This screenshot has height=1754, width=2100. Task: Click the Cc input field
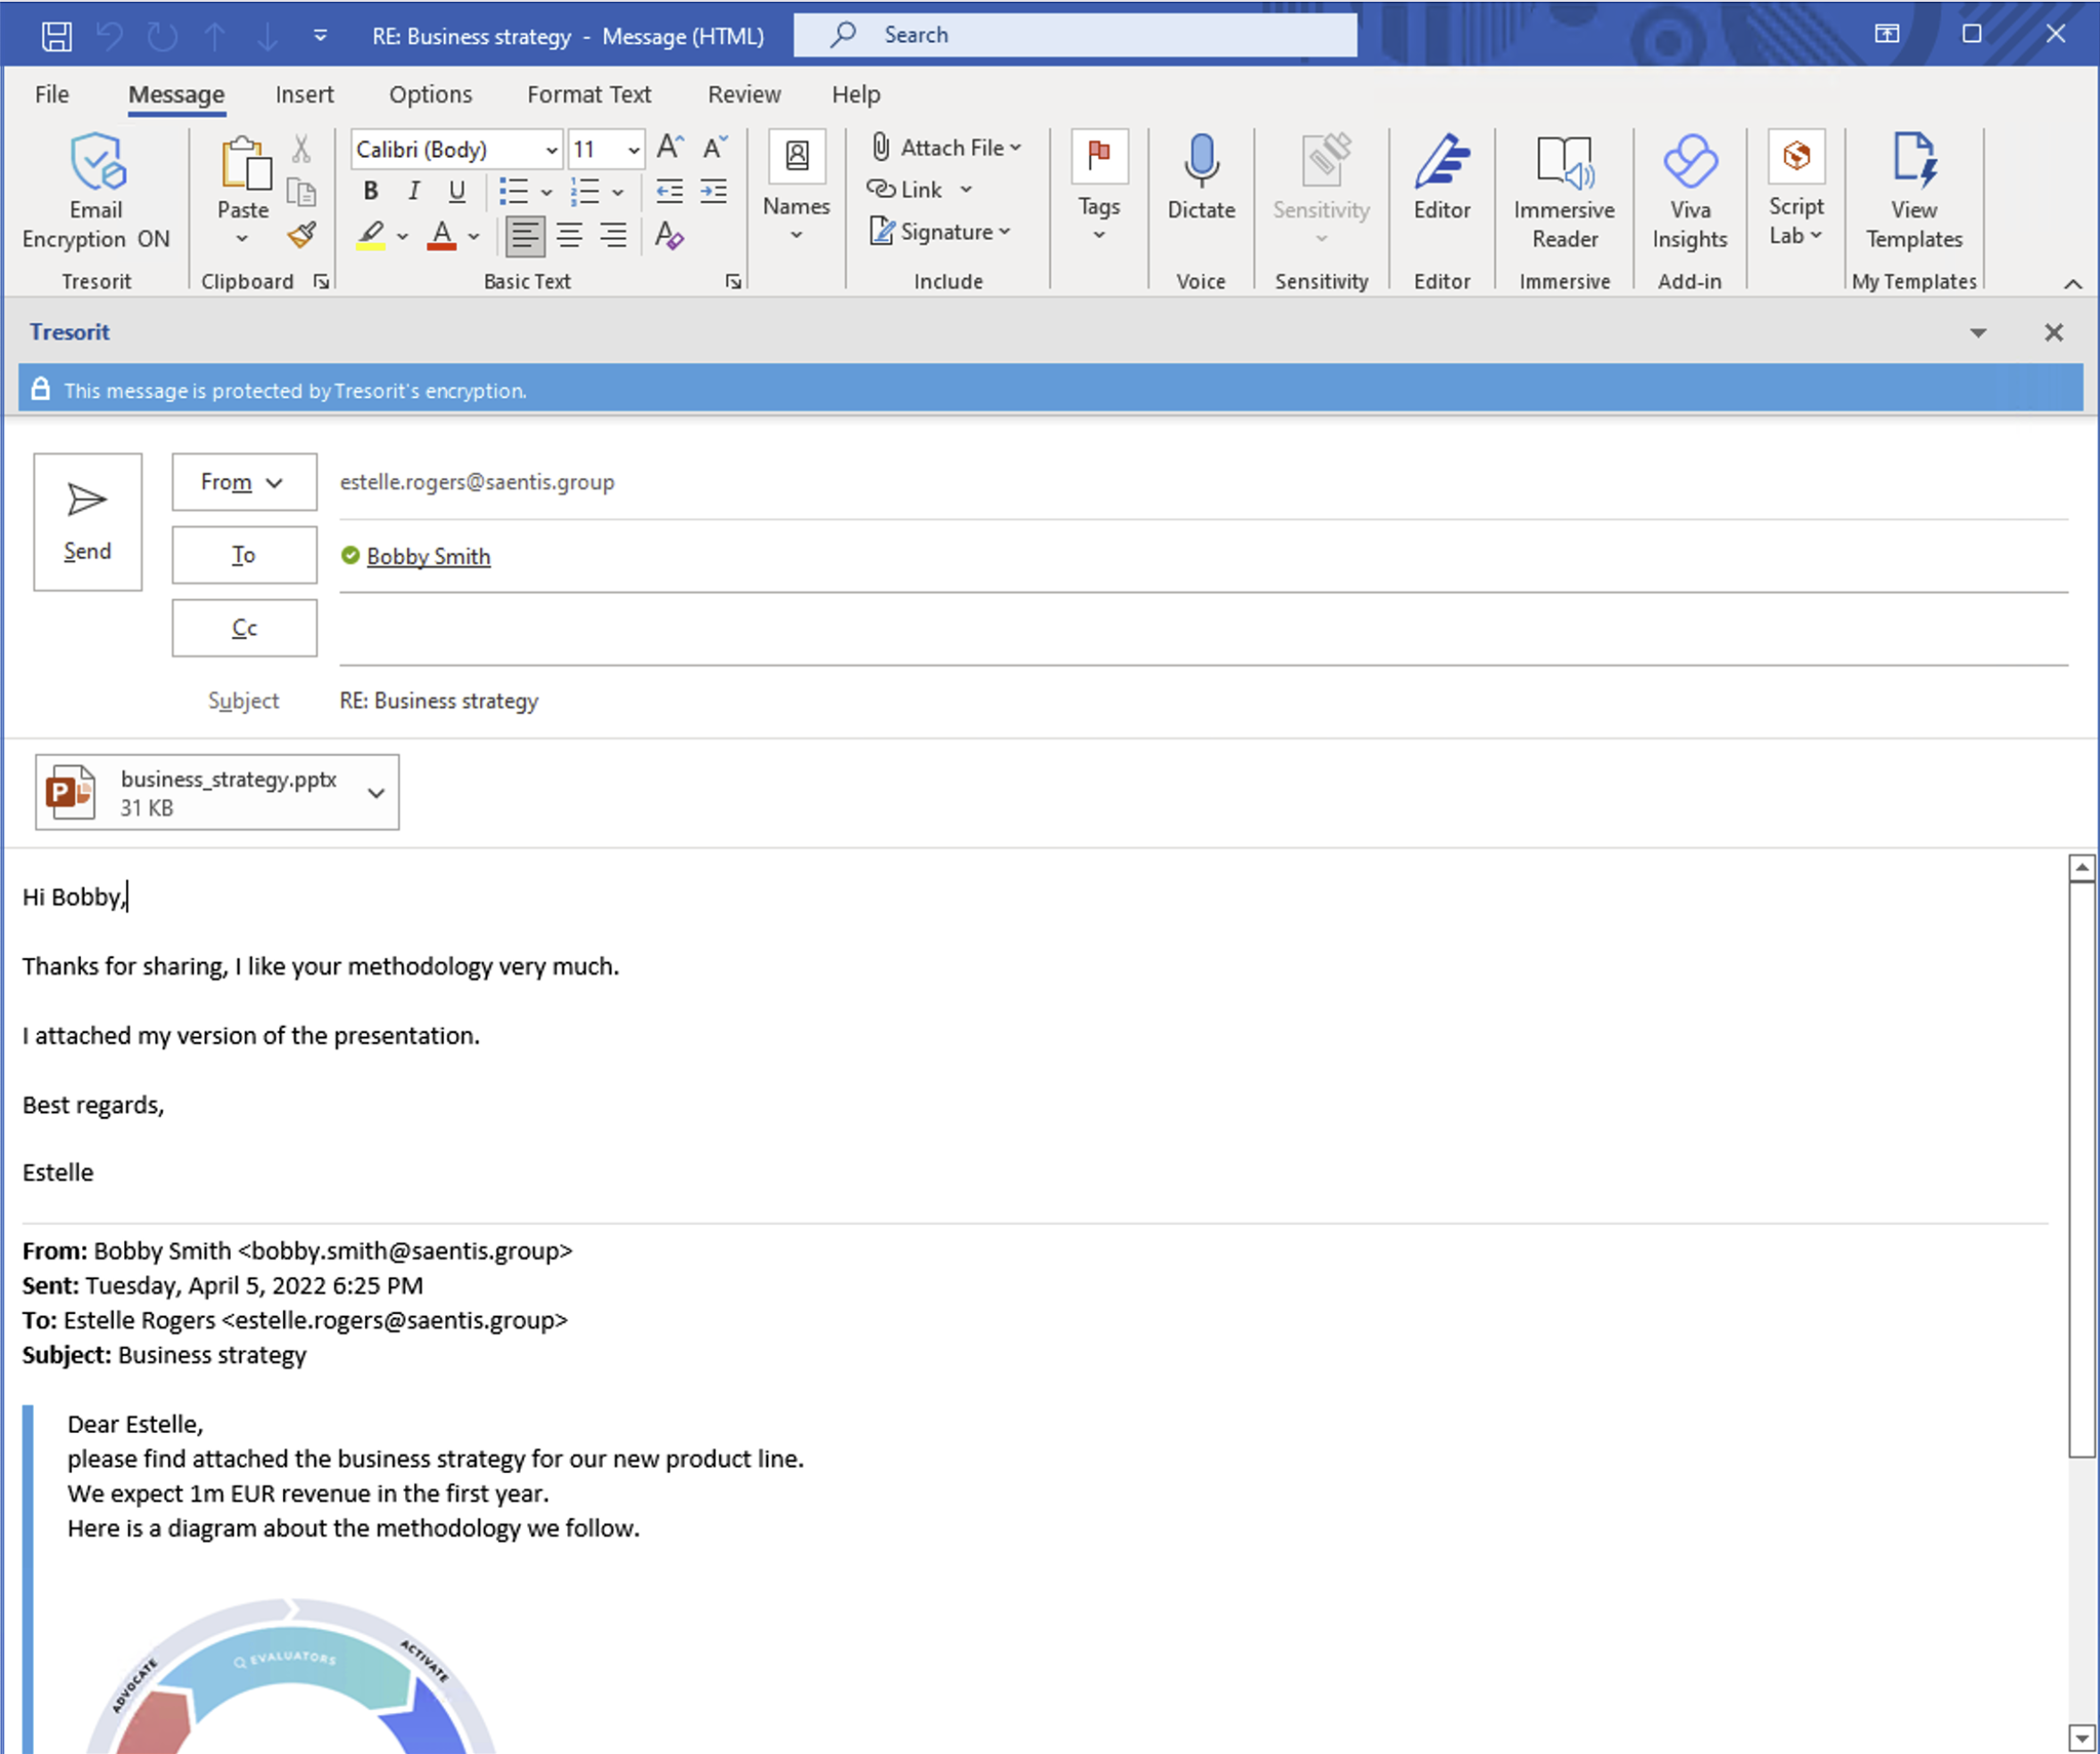(1204, 630)
